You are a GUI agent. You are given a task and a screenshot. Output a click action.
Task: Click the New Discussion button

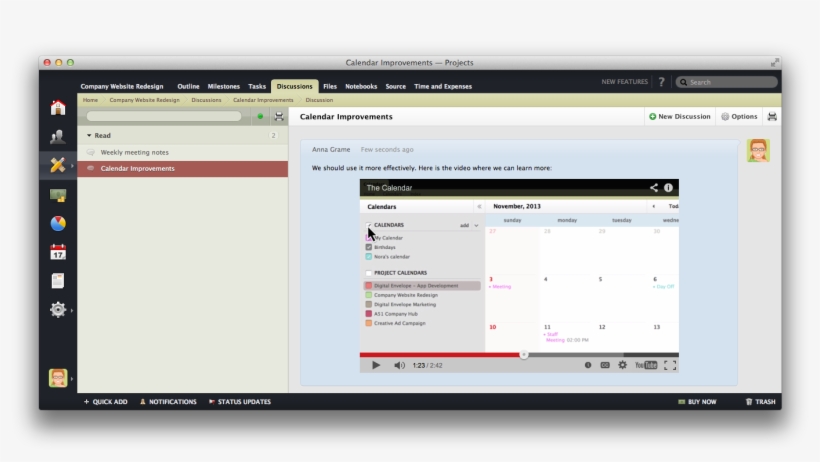click(x=680, y=117)
